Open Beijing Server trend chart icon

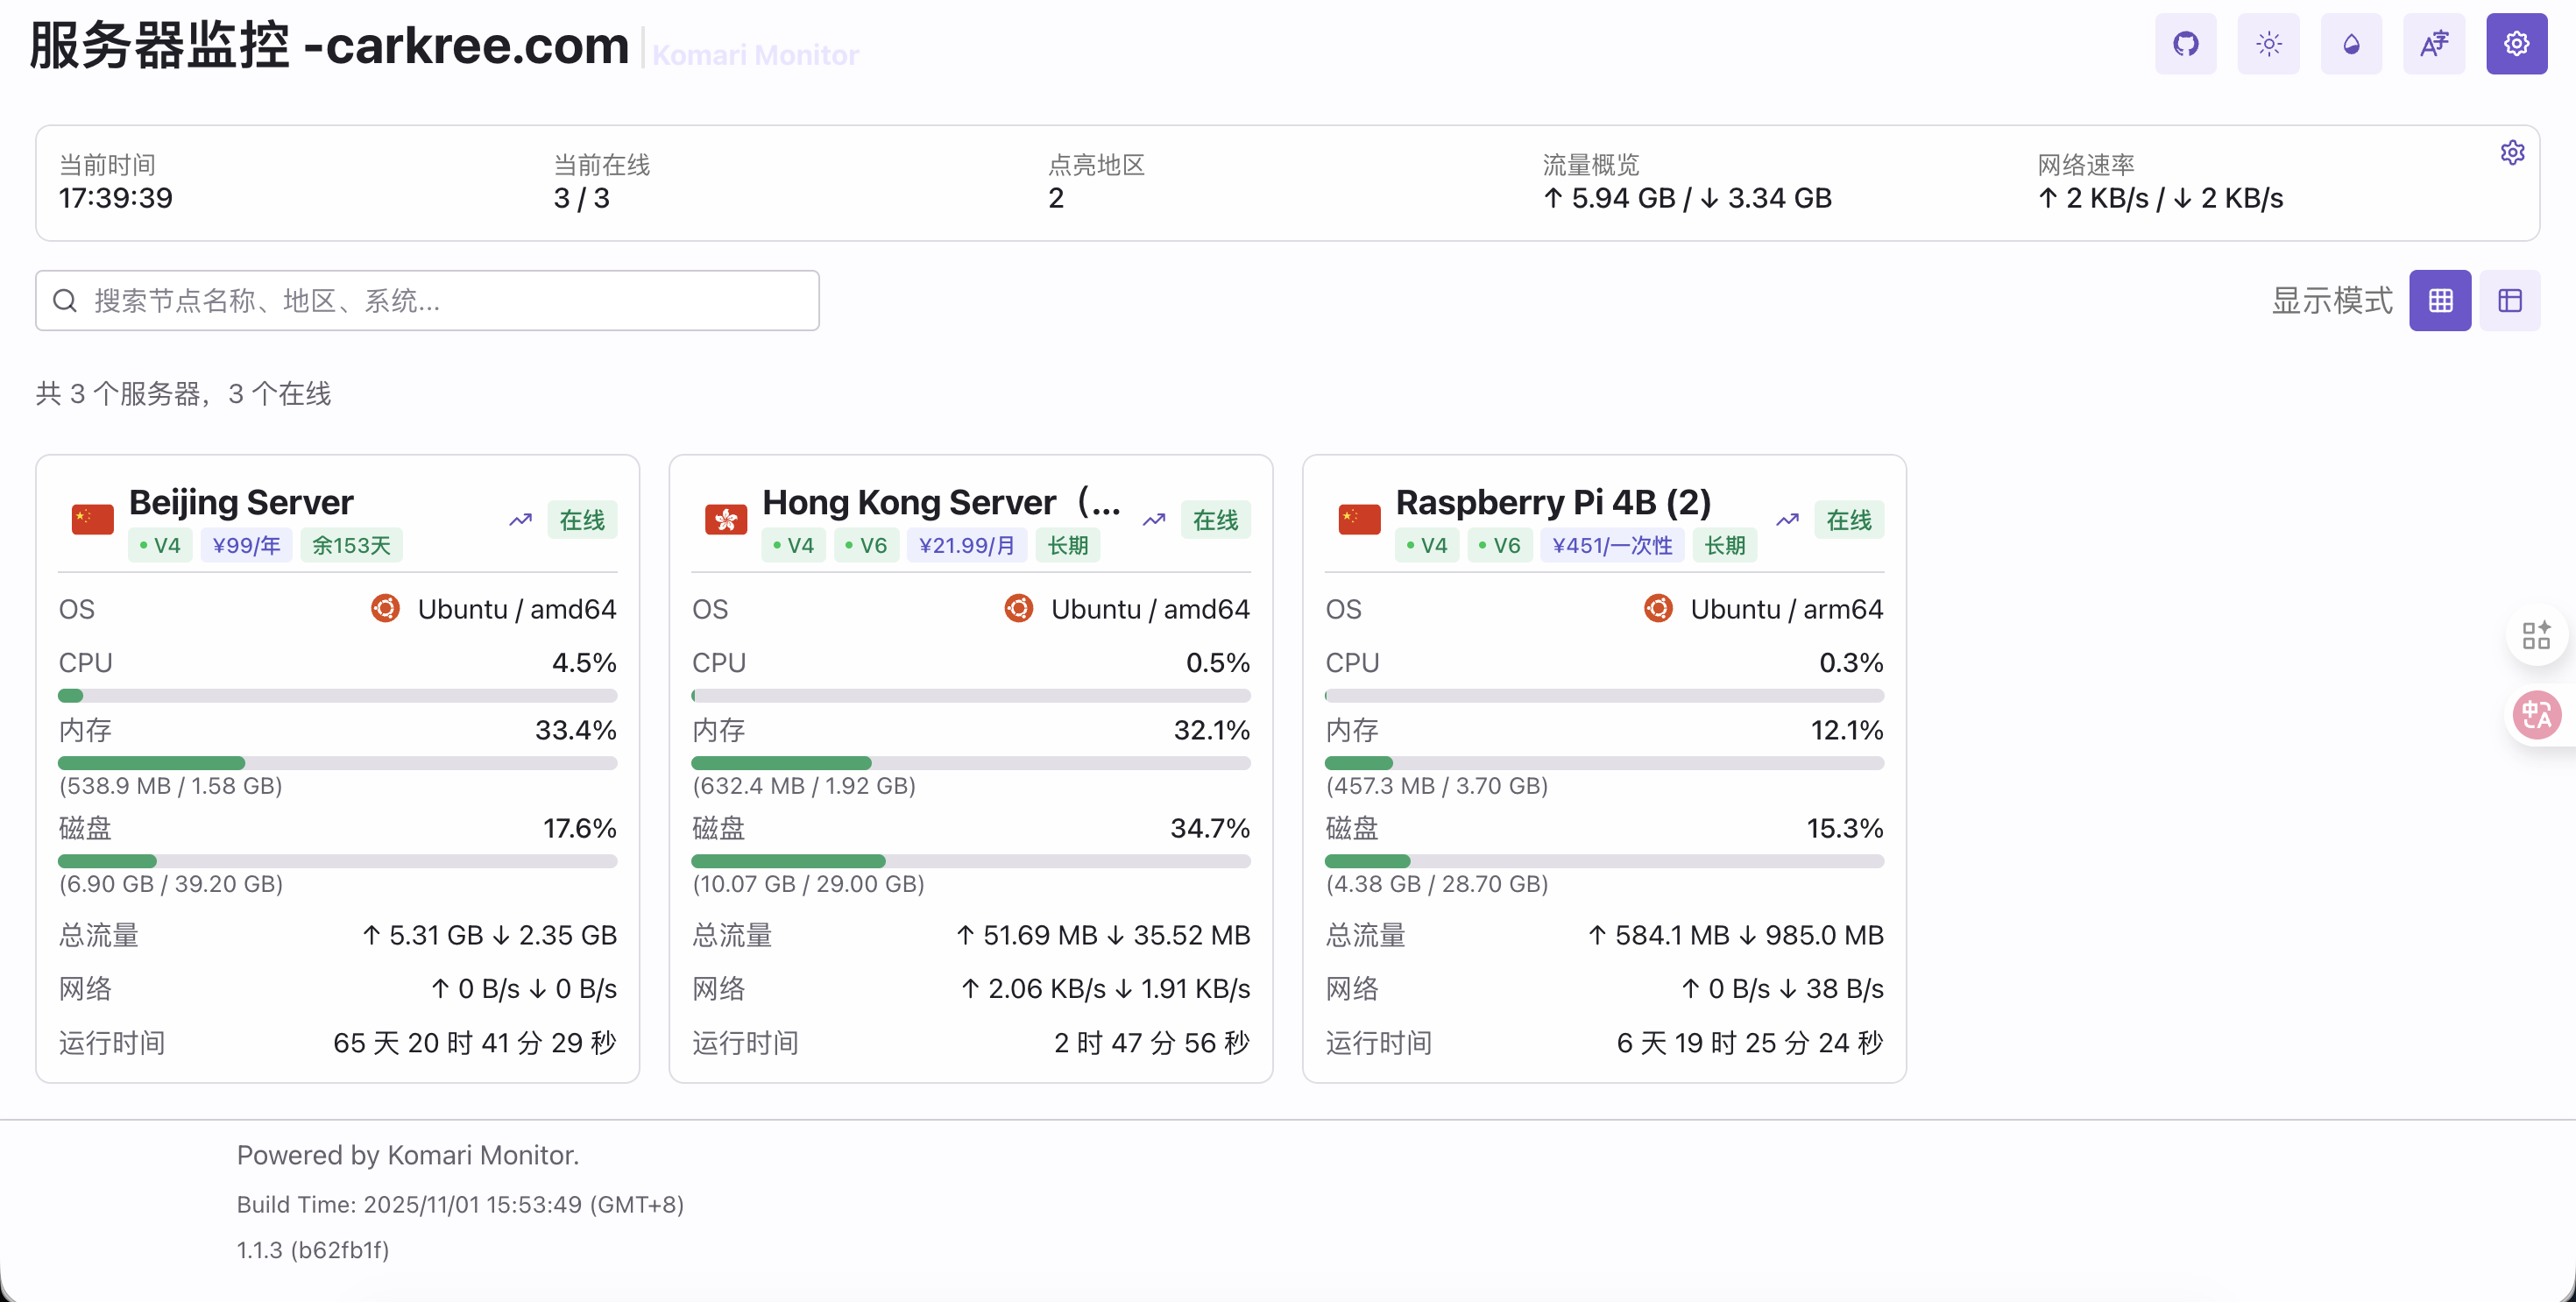520,520
